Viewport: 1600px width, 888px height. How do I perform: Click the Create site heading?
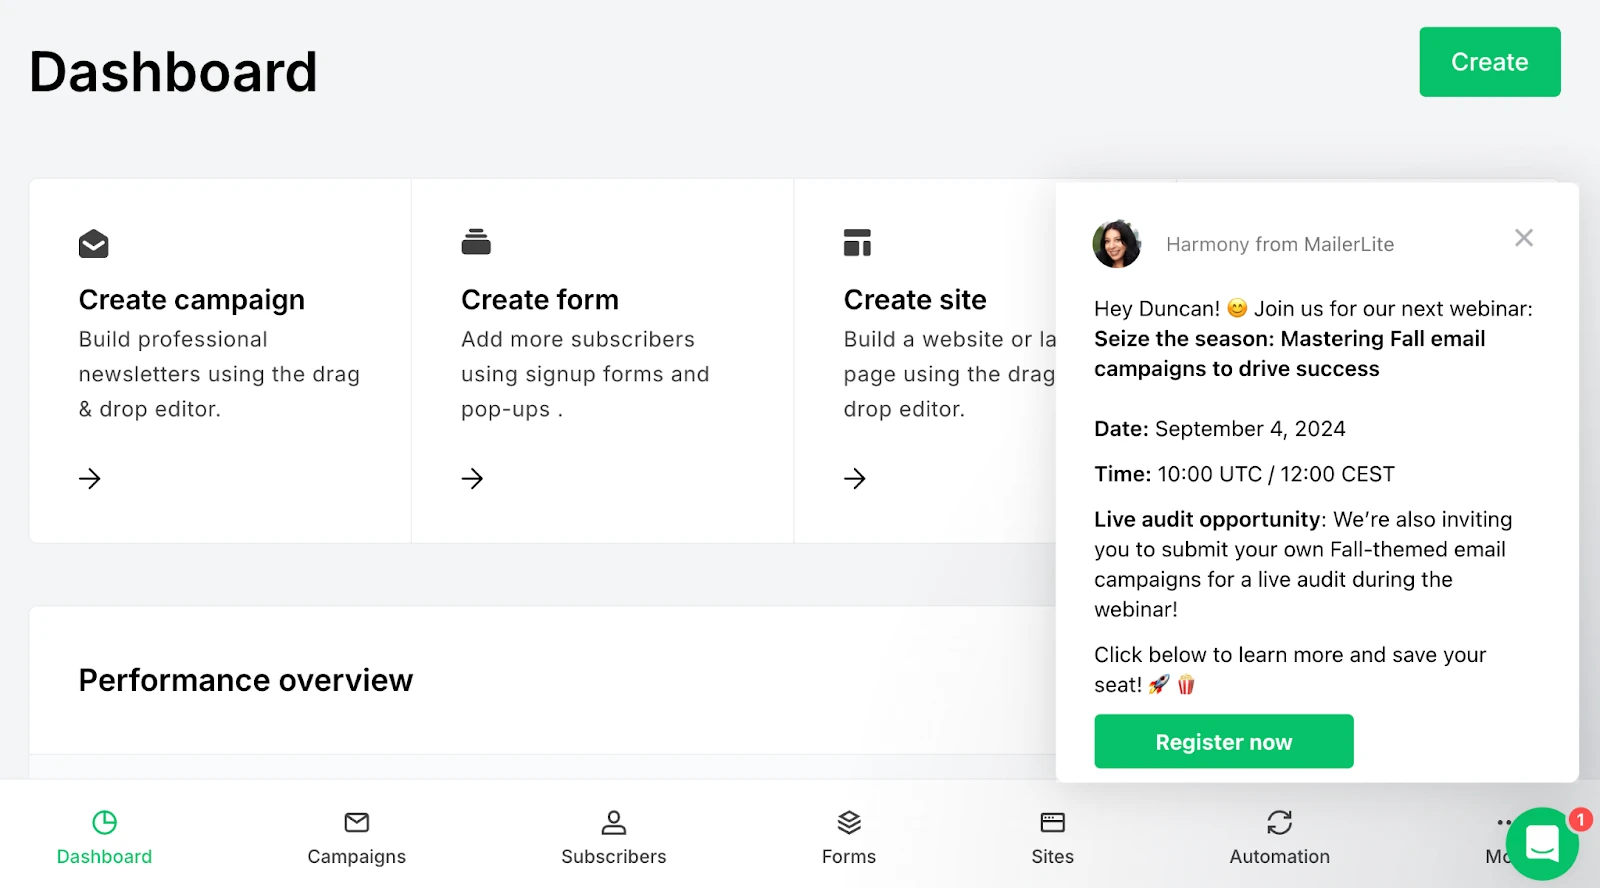[915, 300]
